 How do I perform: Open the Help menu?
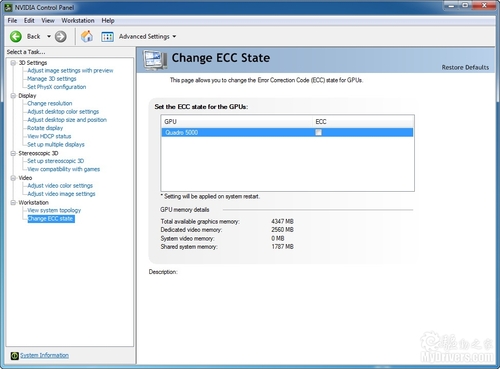click(108, 21)
